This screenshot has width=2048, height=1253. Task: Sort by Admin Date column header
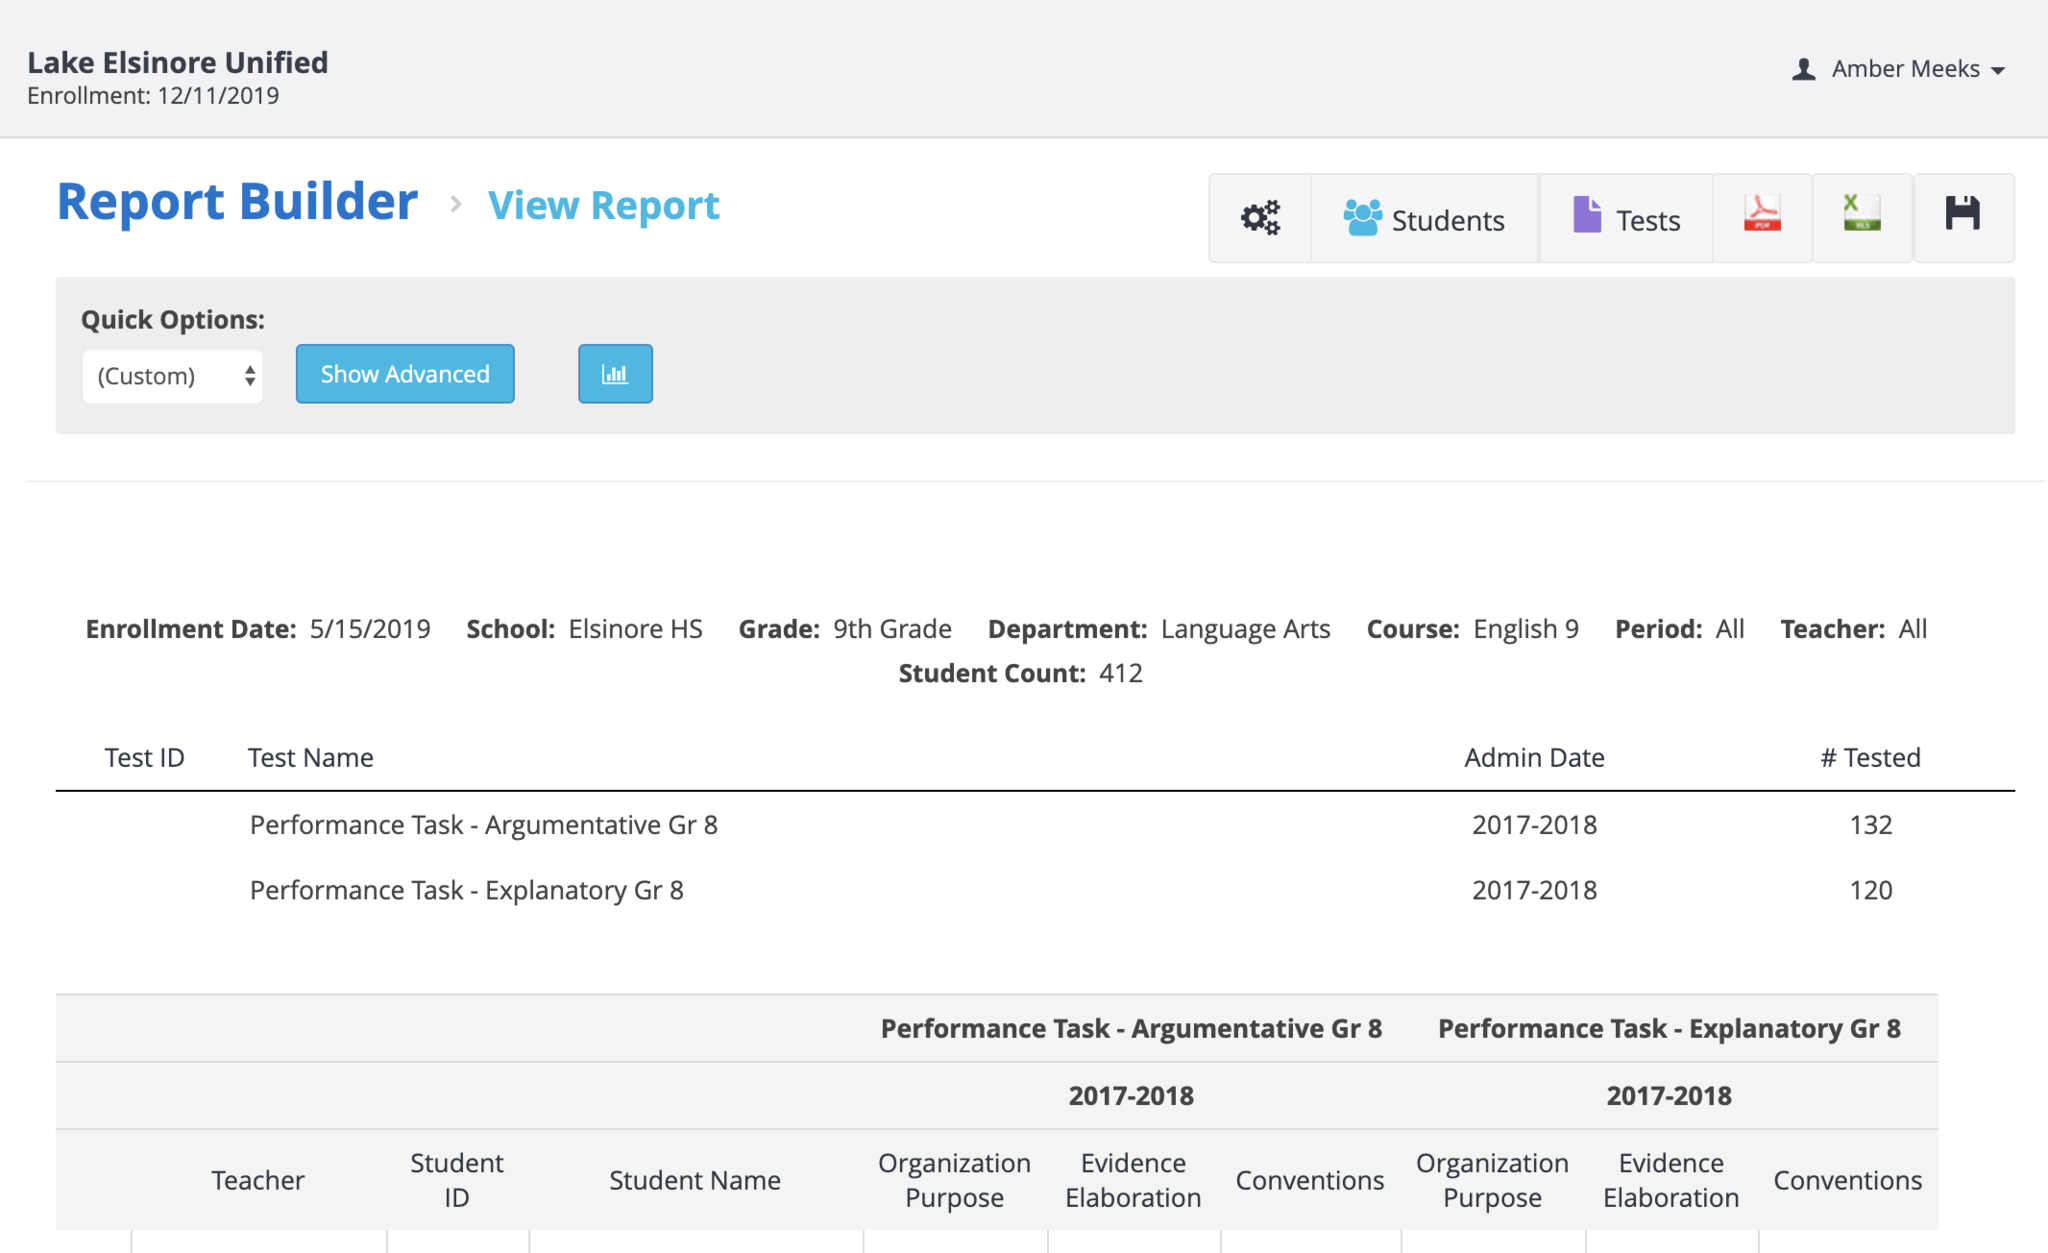coord(1534,758)
